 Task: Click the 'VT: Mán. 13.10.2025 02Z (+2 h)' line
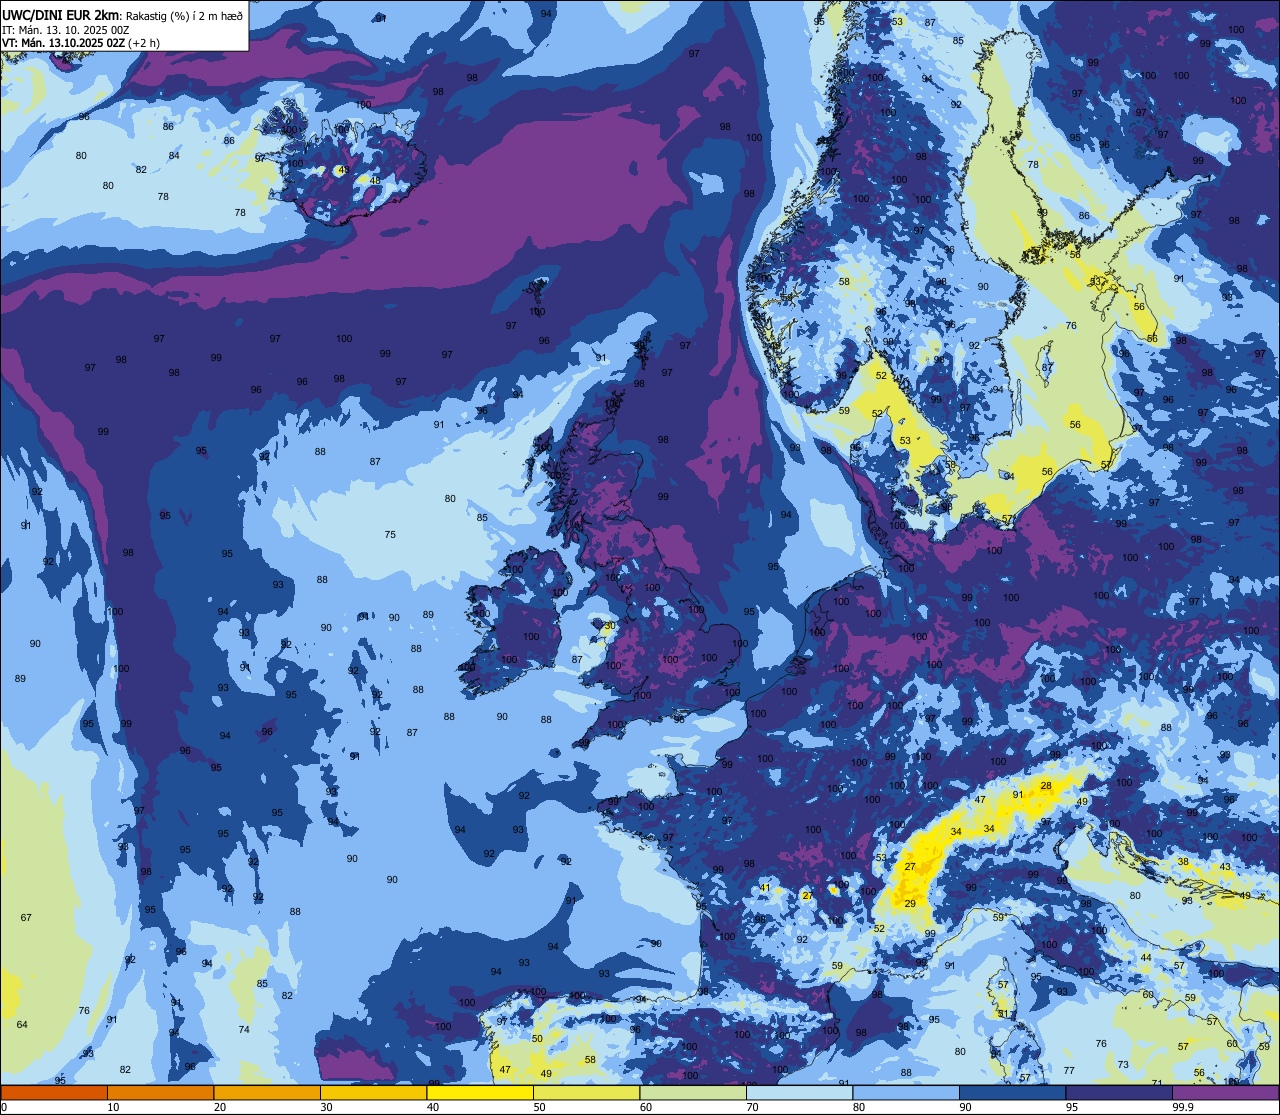[x=81, y=43]
